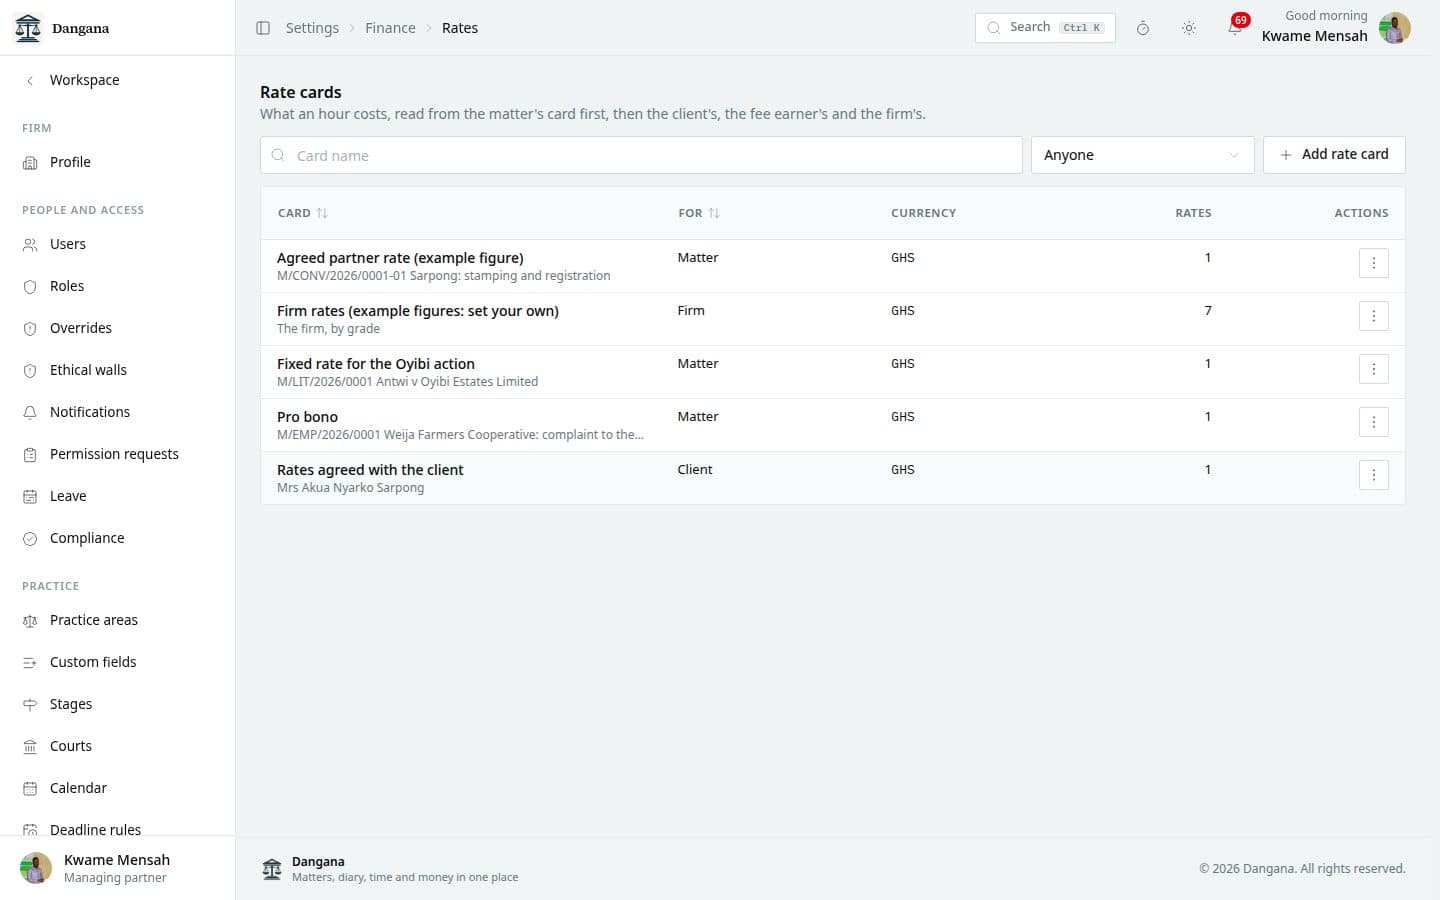Screen dimensions: 1440x900
Task: Select the Pro bono card name
Action: point(307,417)
